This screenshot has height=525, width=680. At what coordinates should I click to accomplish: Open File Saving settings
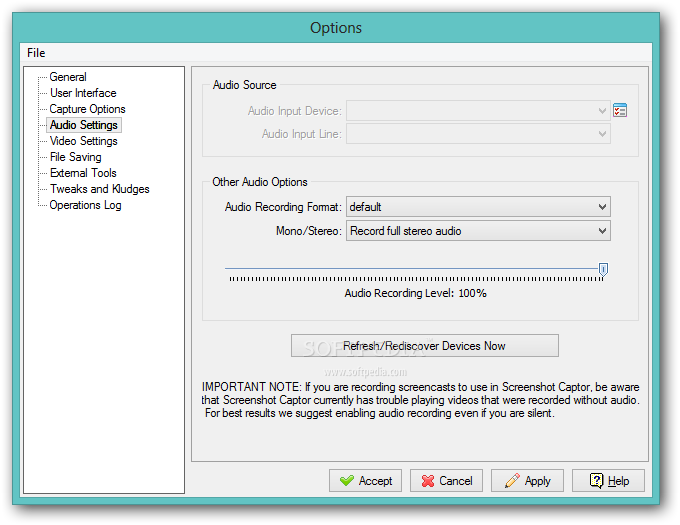coord(75,157)
